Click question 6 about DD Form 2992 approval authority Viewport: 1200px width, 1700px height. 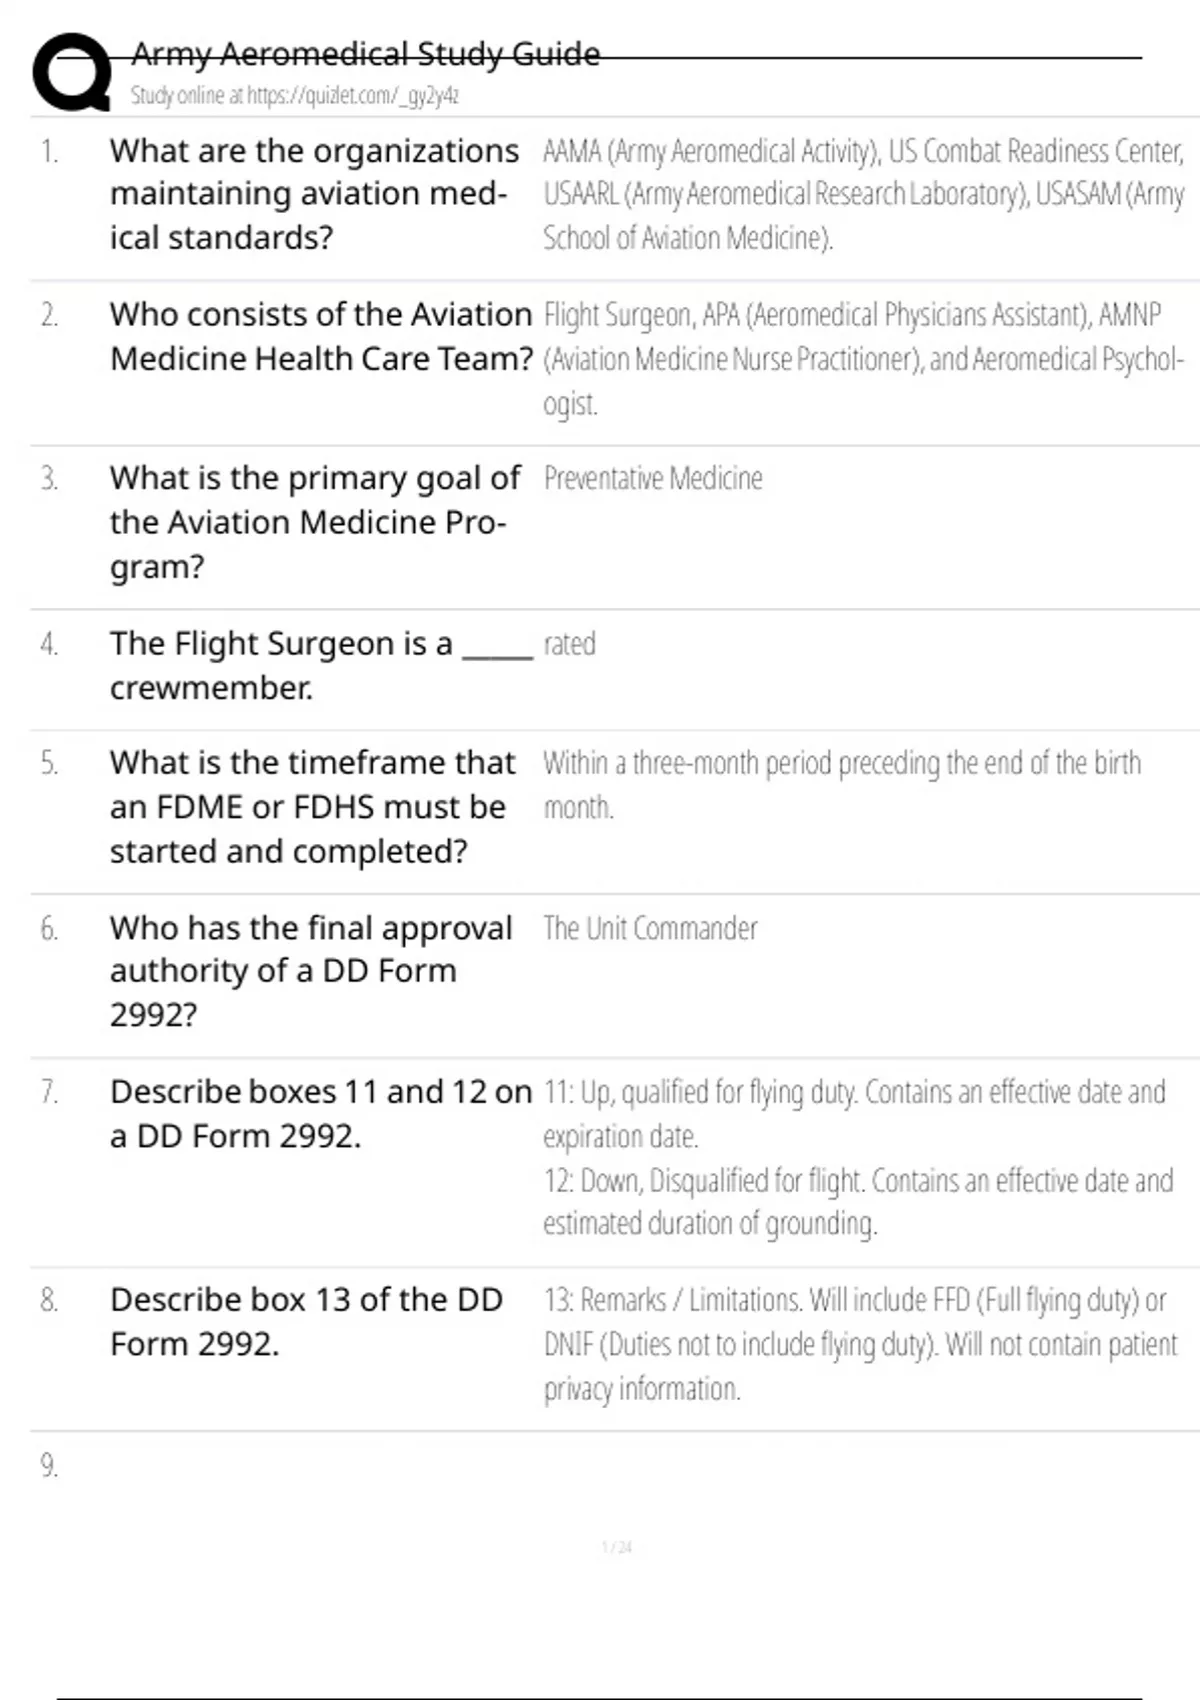311,970
